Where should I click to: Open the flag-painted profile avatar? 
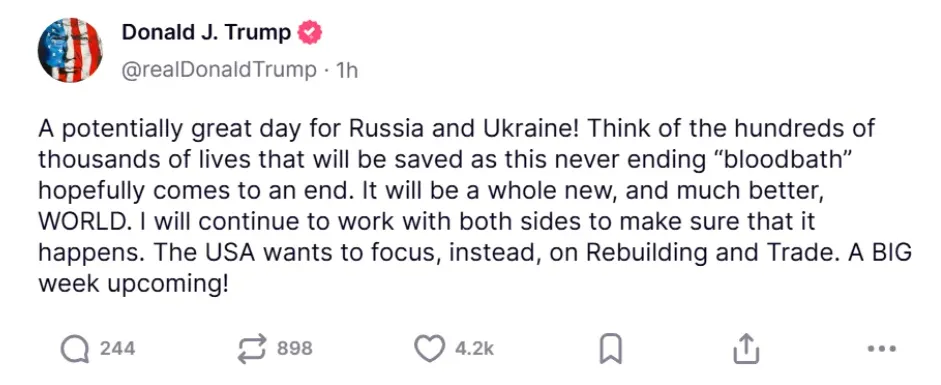point(70,50)
